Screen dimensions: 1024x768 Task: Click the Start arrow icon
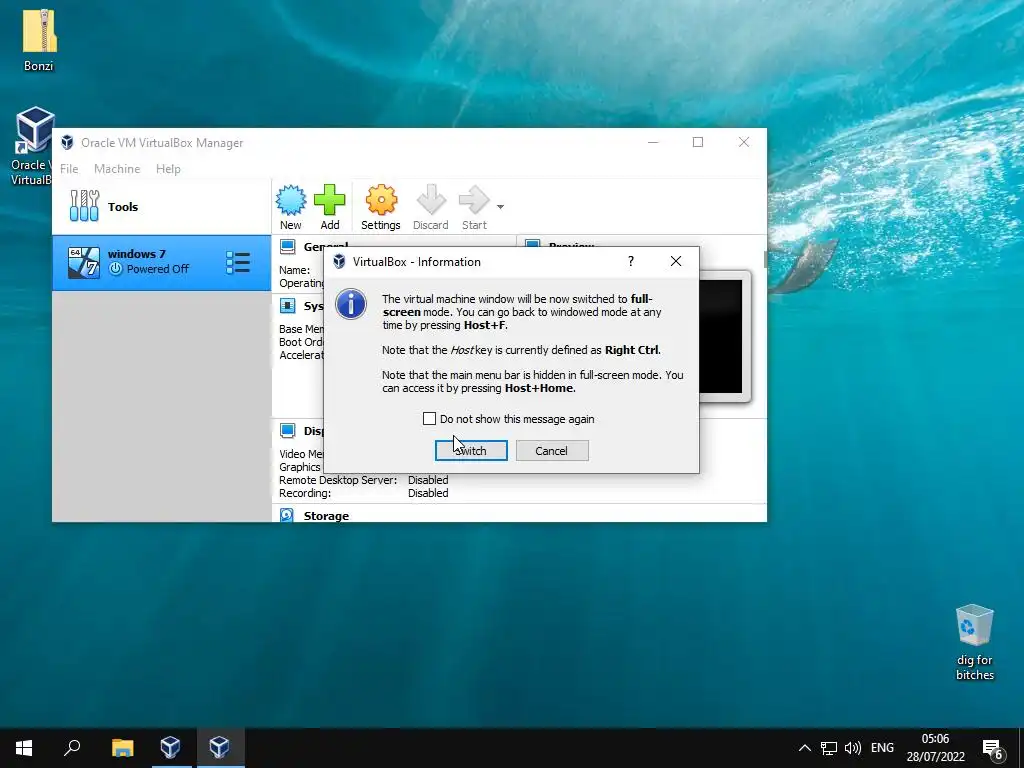click(x=474, y=200)
